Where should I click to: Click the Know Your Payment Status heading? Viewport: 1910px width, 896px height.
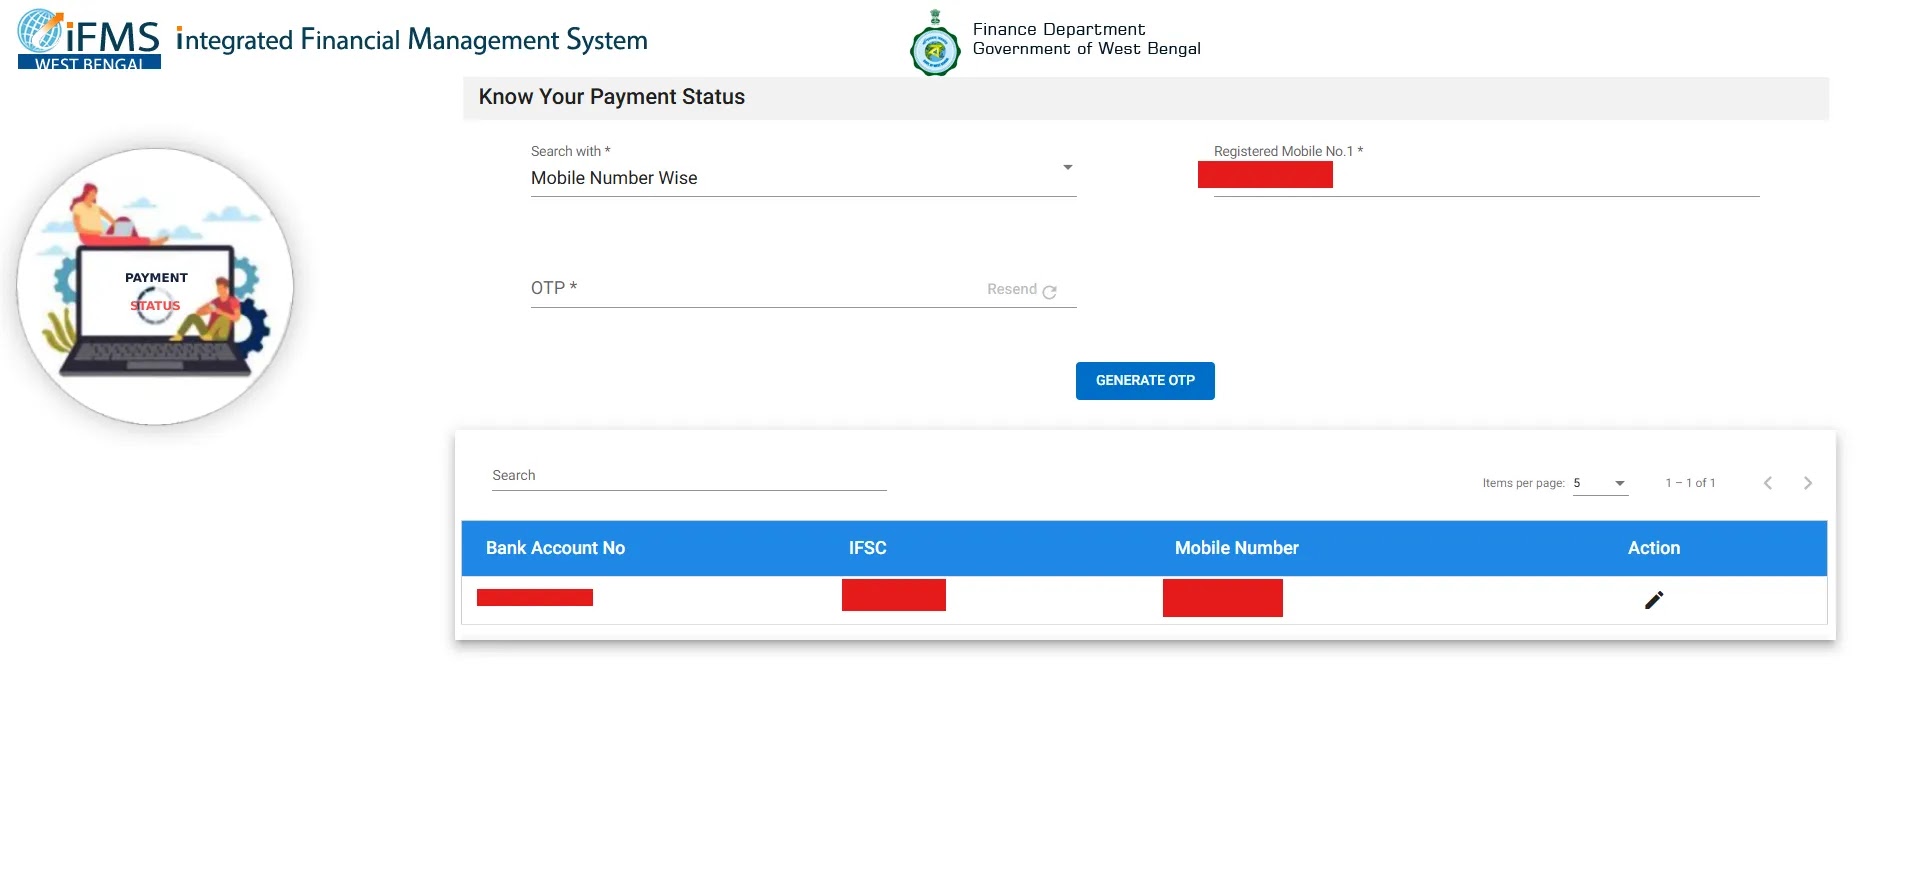point(612,97)
